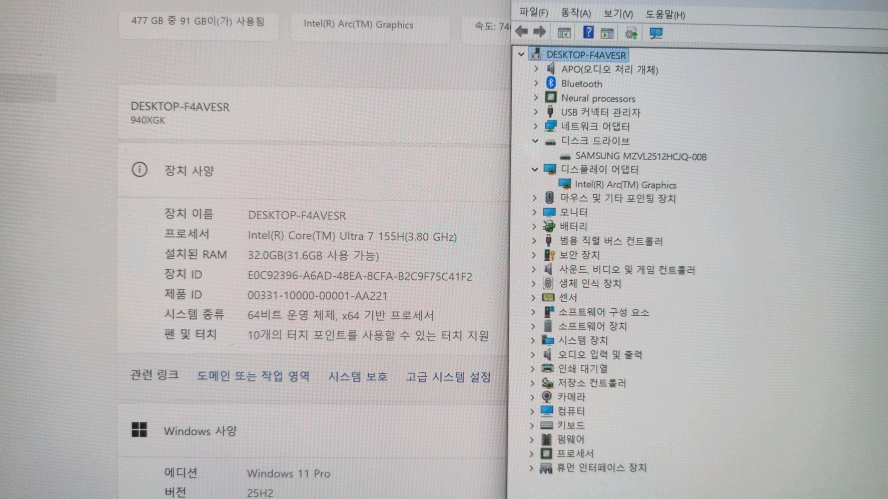Open the 동작(A) menu
888x499 pixels.
click(x=575, y=13)
